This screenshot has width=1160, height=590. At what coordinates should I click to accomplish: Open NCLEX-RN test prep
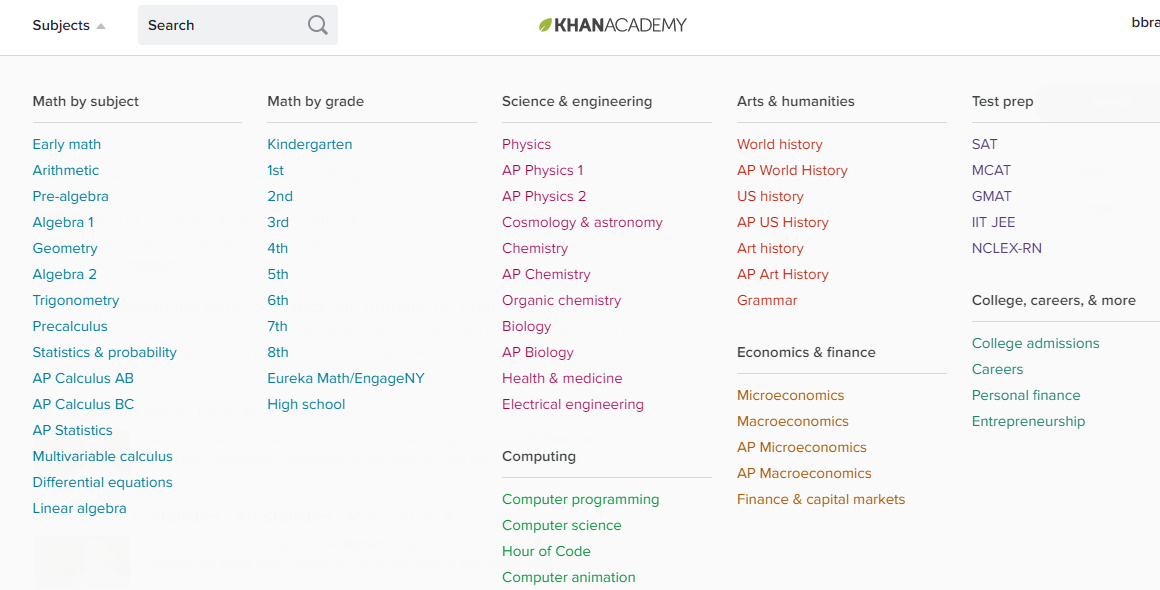tap(1007, 248)
